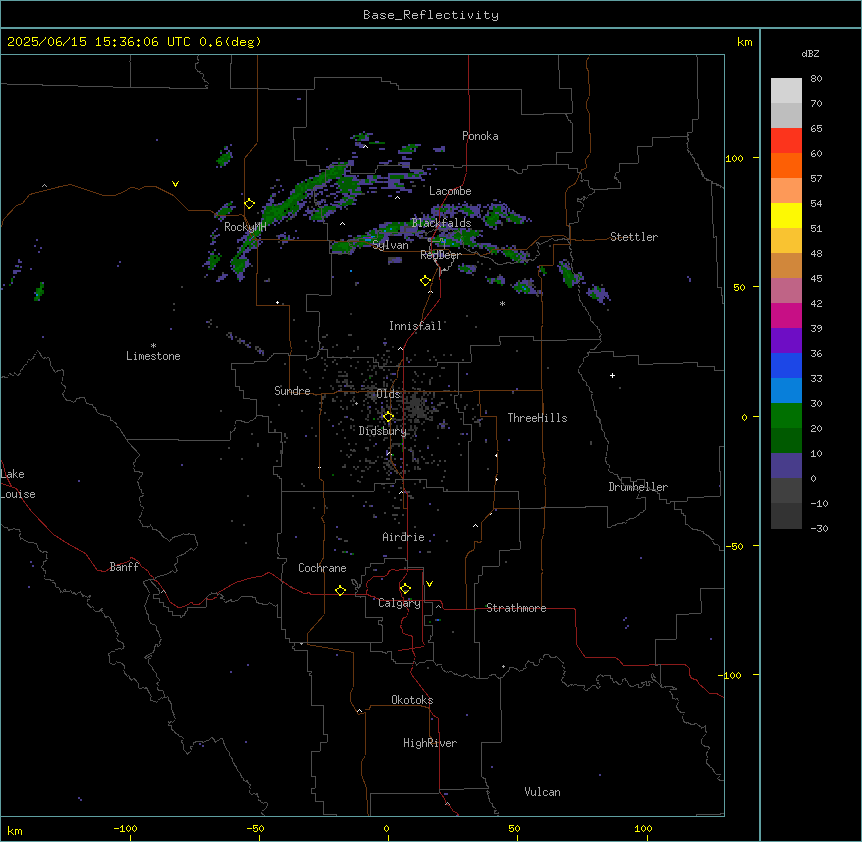
Task: Click the yellow V marker northwest of RockyMH
Action: [x=175, y=184]
